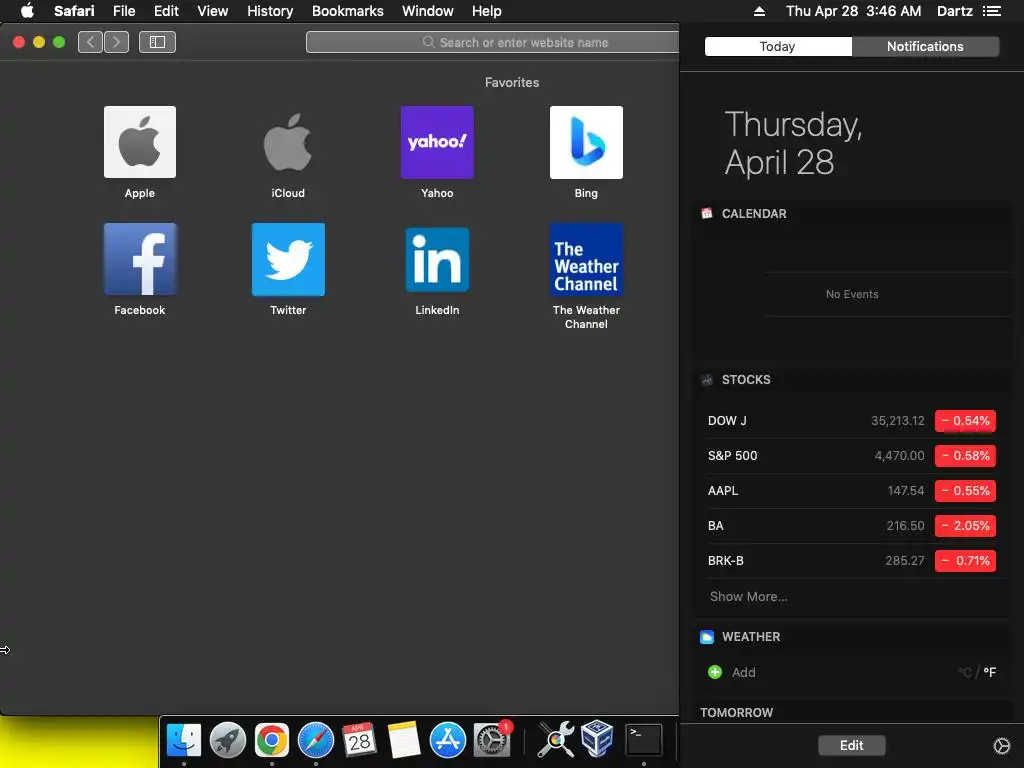Click the eject icon in menu bar
This screenshot has width=1024, height=768.
[x=759, y=11]
